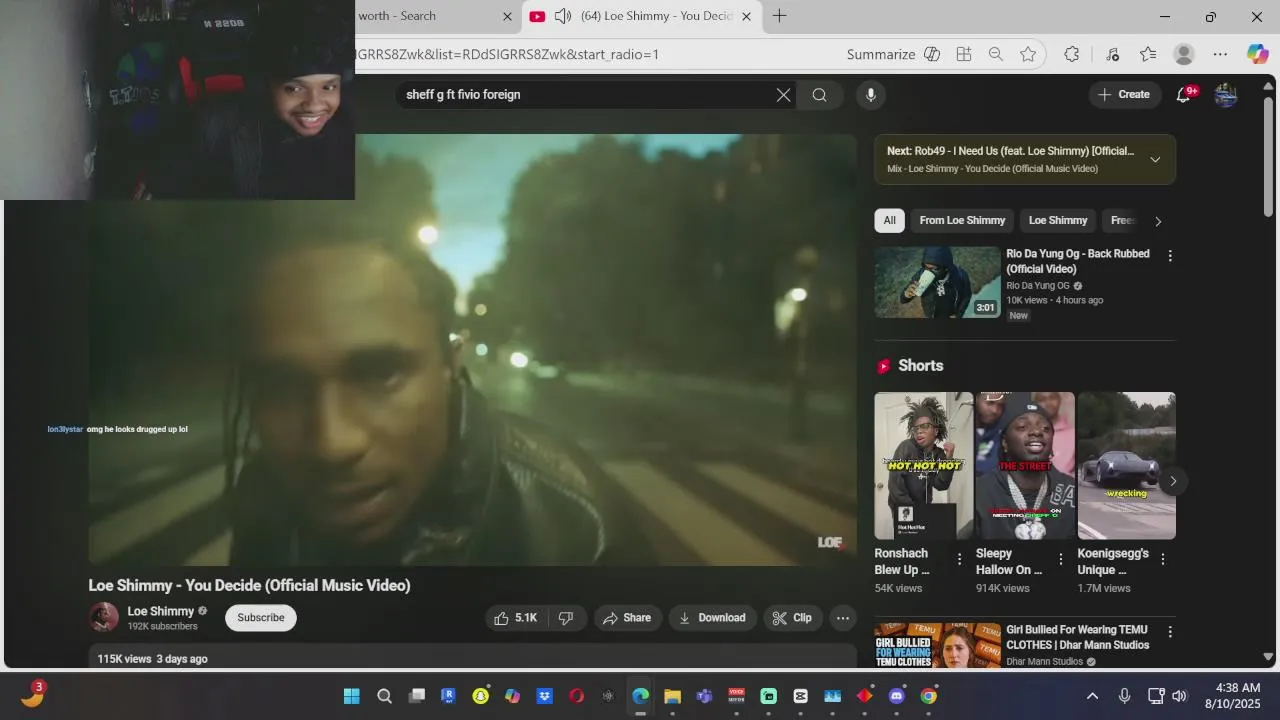Open Rio Da Yung Og Back Rubbed thumbnail
The width and height of the screenshot is (1280, 720).
coord(937,282)
